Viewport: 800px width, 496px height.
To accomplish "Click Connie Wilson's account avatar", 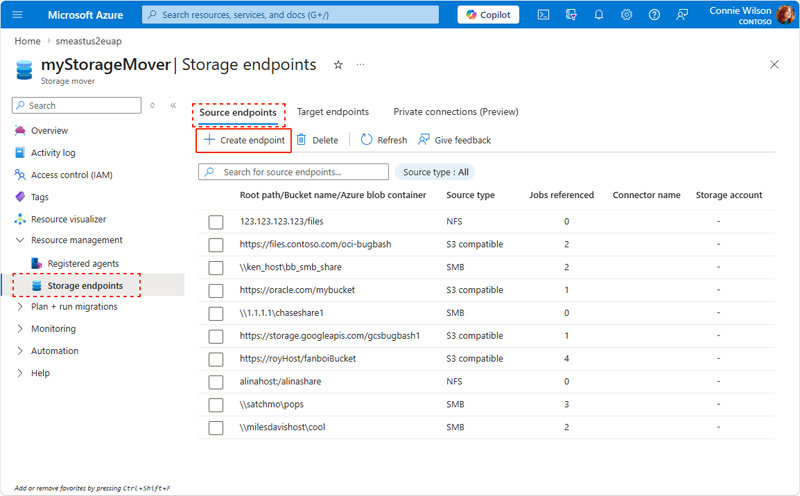I will point(785,15).
